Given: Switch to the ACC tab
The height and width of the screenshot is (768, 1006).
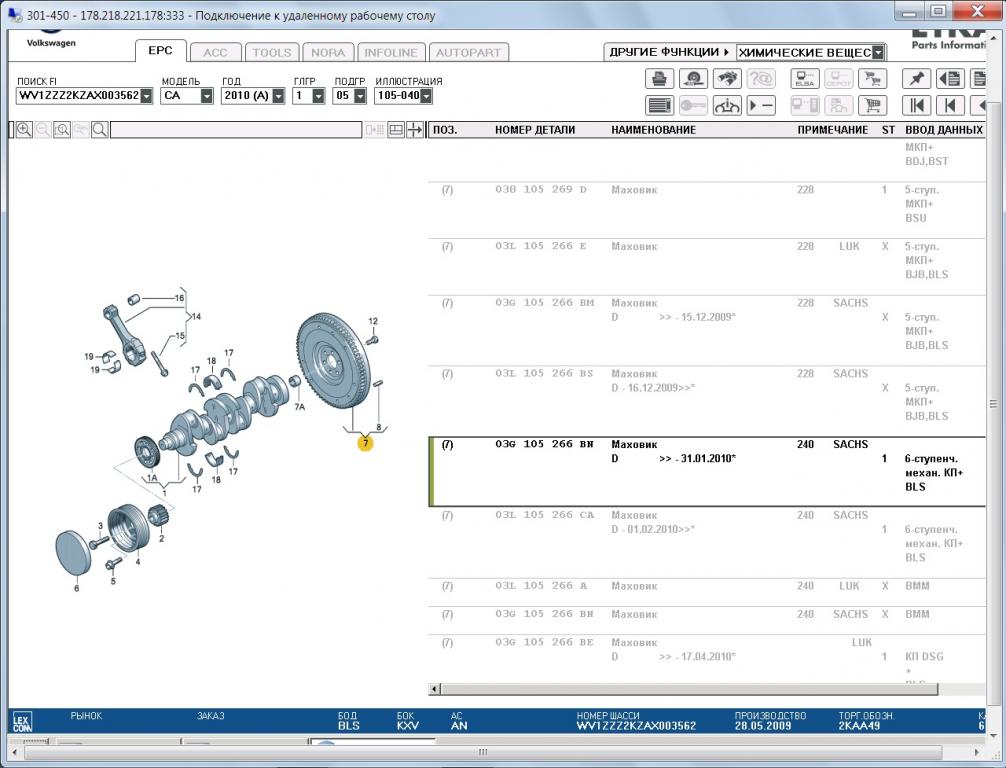Looking at the screenshot, I should [x=216, y=53].
